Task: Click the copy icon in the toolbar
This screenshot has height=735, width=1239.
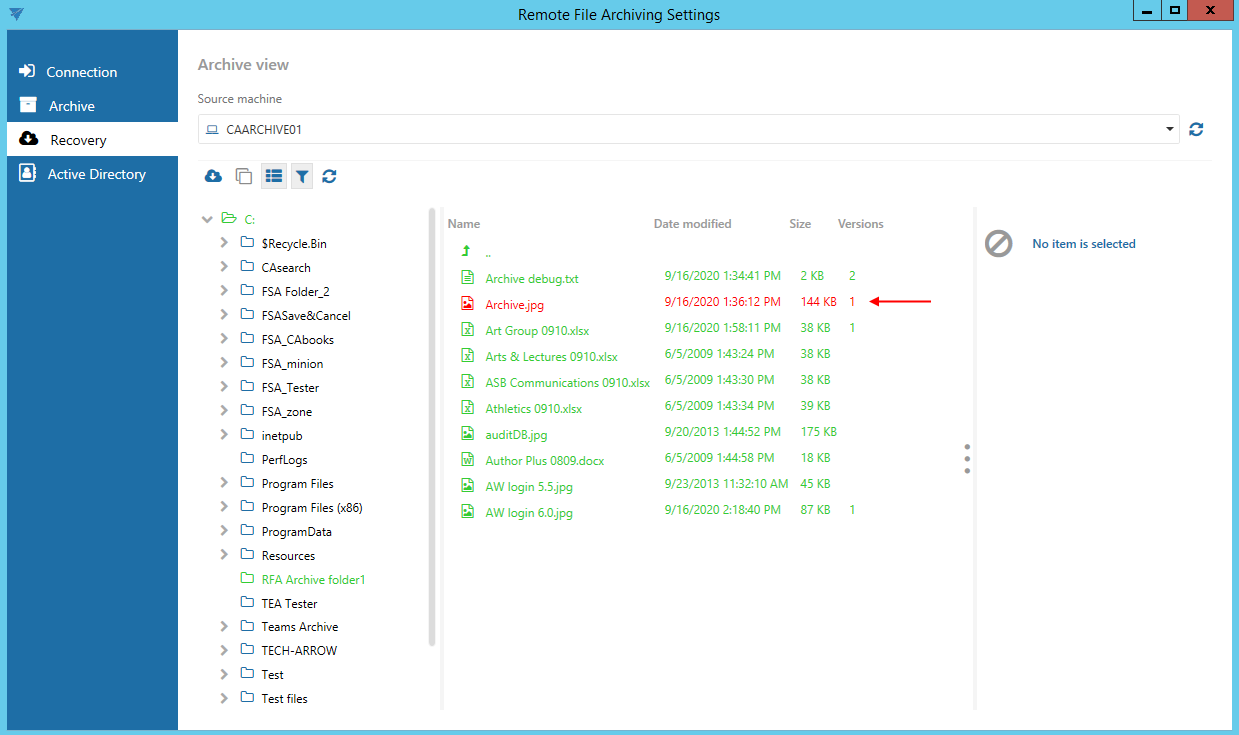Action: click(243, 177)
